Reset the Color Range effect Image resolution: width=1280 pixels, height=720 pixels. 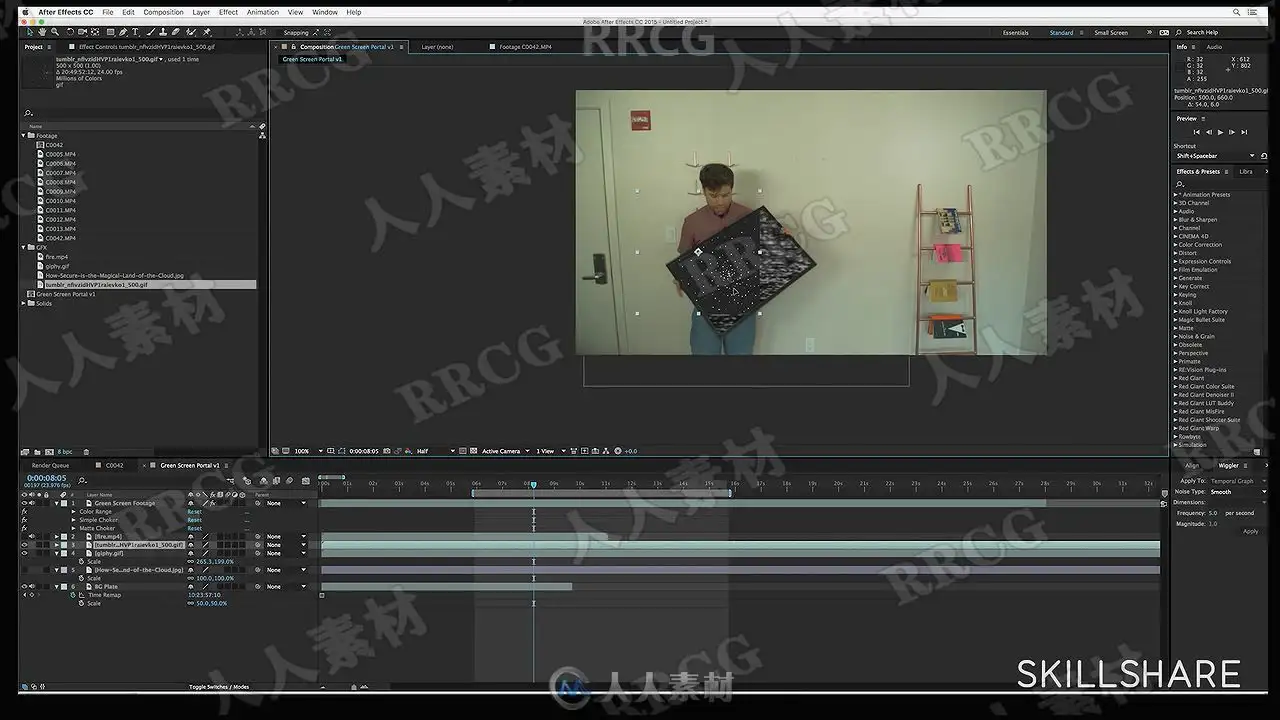194,512
